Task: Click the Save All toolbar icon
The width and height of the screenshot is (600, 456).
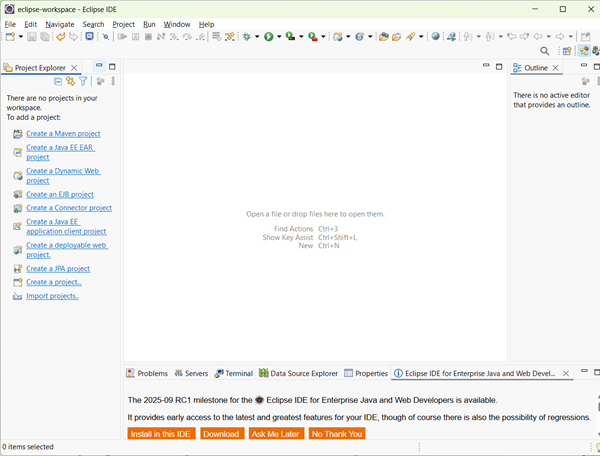Action: pos(45,37)
